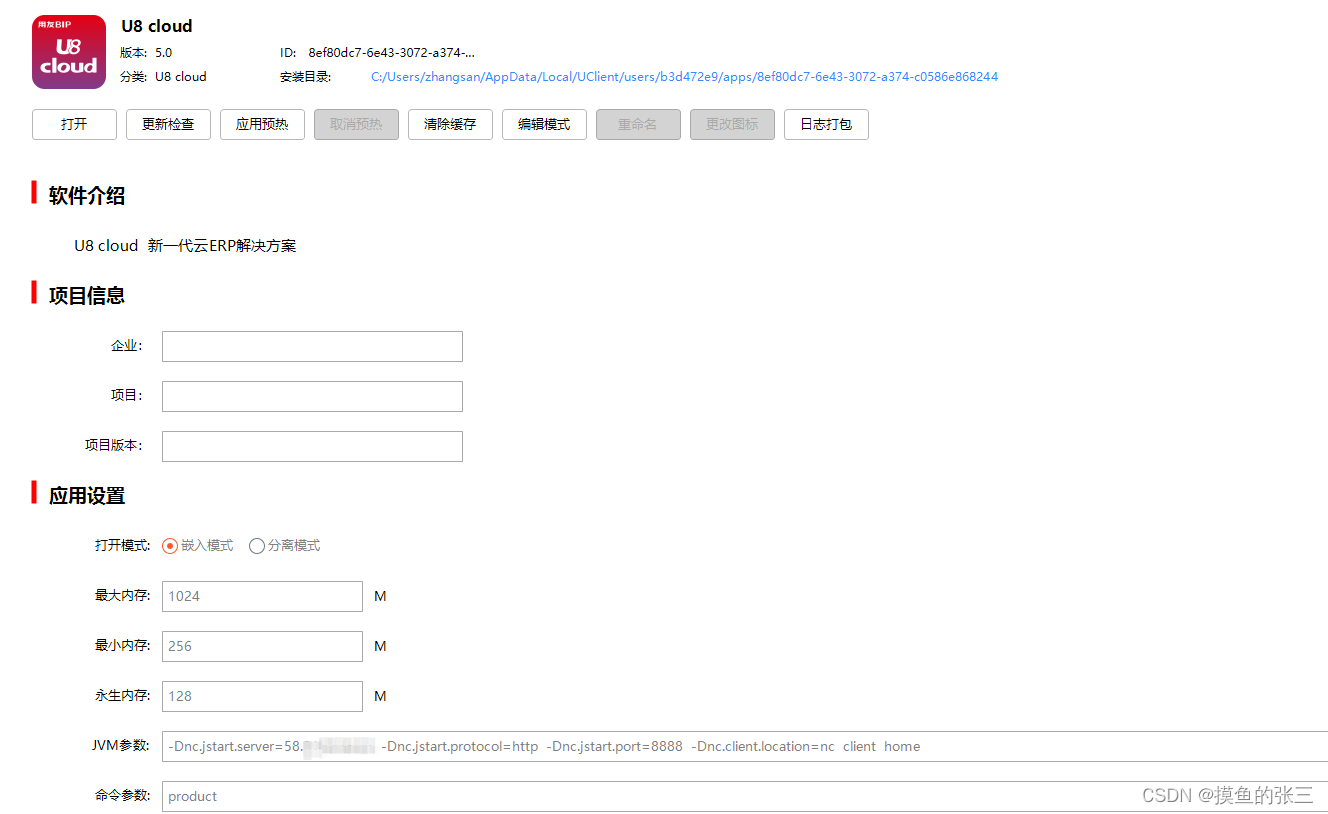
Task: Click the 最大内存 field showing 1024
Action: [x=262, y=596]
